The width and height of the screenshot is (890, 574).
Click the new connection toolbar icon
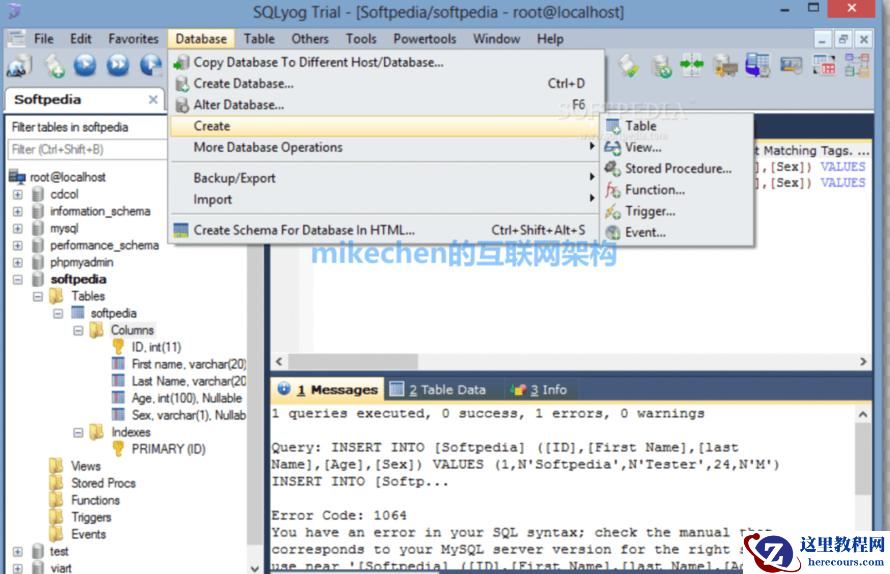pyautogui.click(x=19, y=66)
